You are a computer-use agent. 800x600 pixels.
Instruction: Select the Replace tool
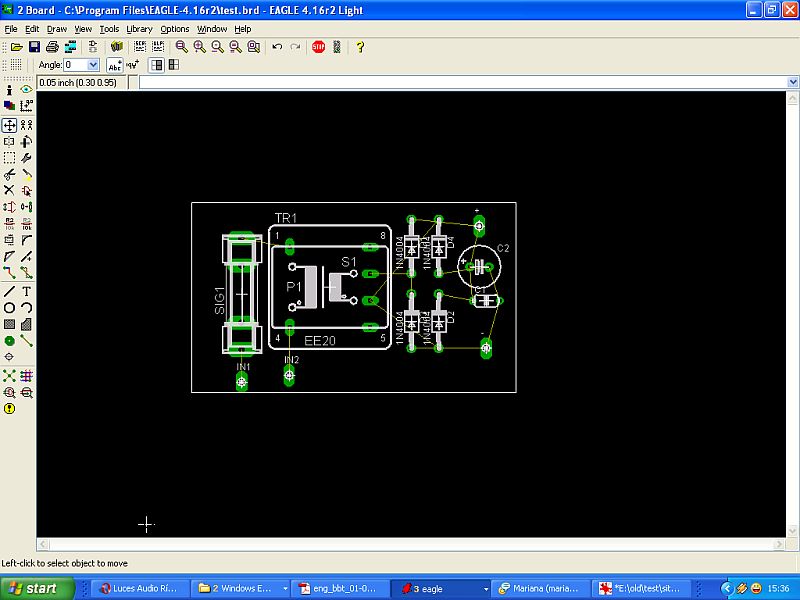click(27, 207)
